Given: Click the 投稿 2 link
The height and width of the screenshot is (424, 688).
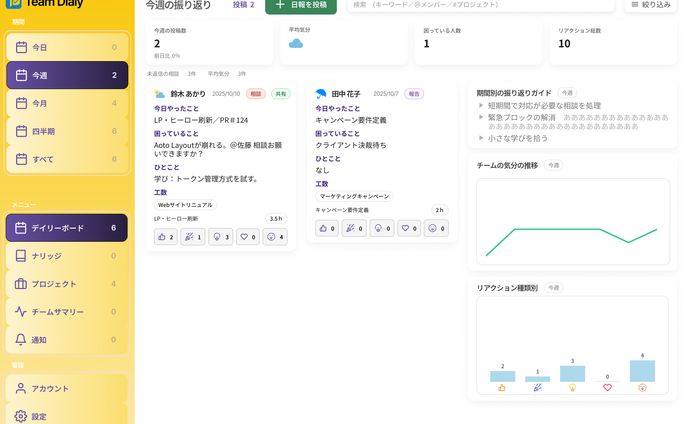Looking at the screenshot, I should (x=244, y=5).
